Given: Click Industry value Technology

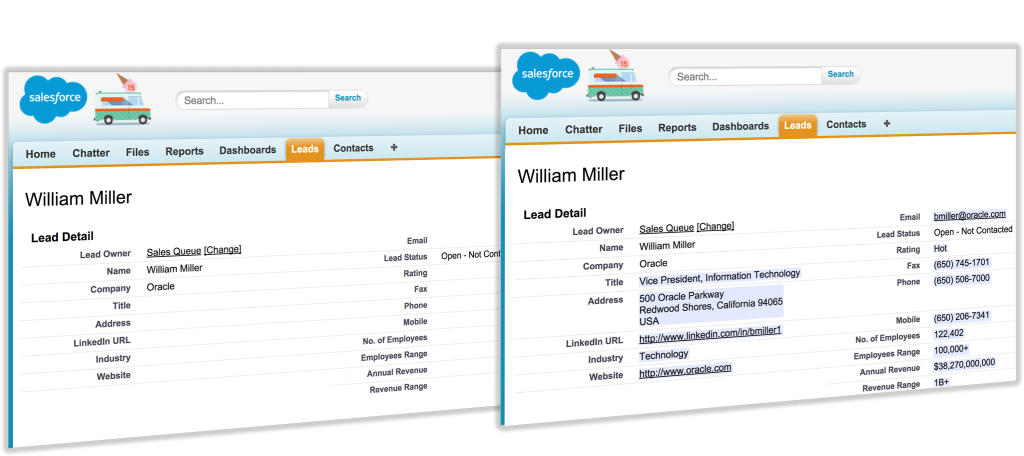Looking at the screenshot, I should point(664,355).
